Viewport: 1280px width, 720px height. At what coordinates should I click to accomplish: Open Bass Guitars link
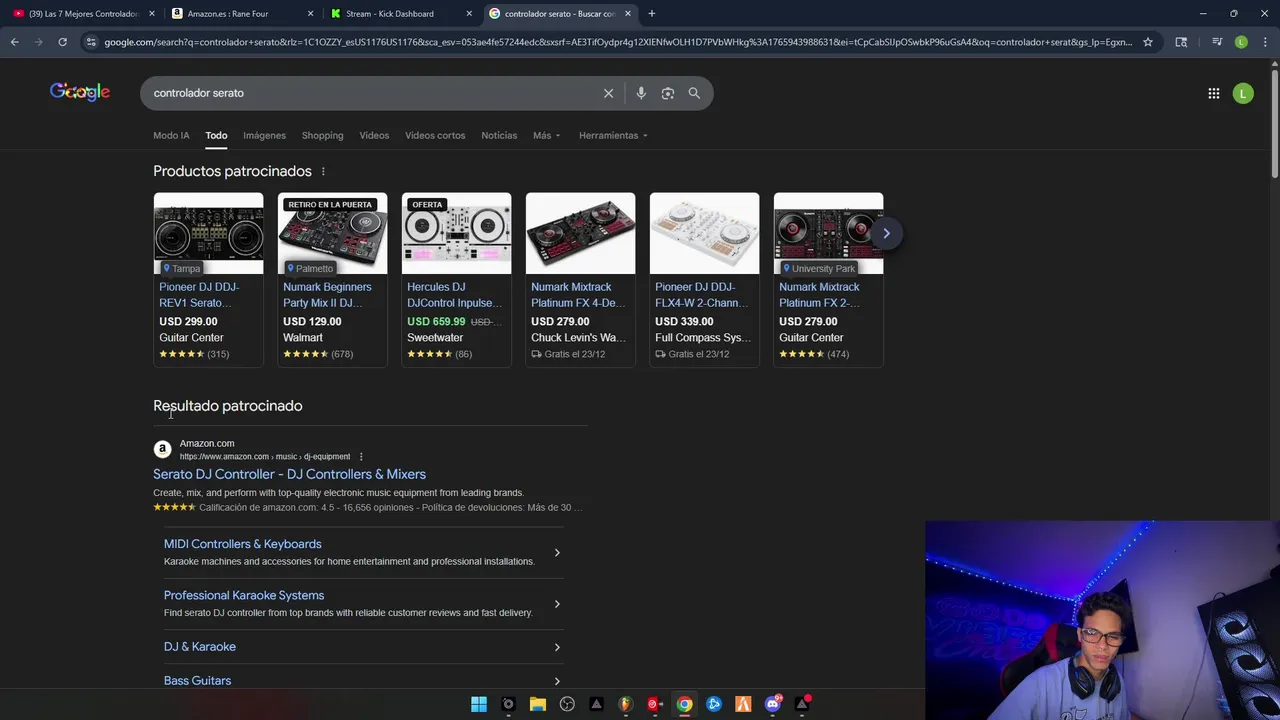click(x=197, y=680)
